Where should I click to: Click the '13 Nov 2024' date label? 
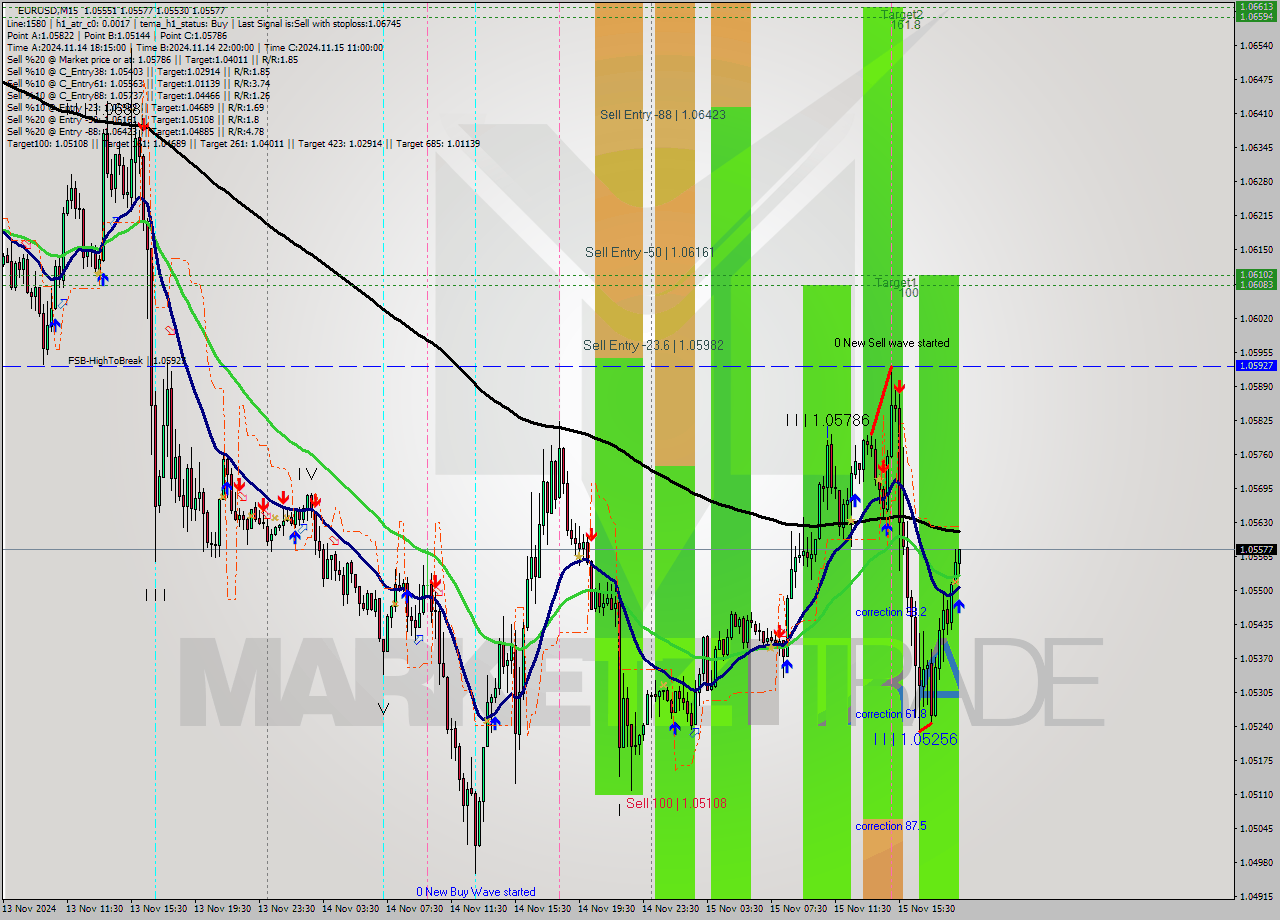point(30,909)
